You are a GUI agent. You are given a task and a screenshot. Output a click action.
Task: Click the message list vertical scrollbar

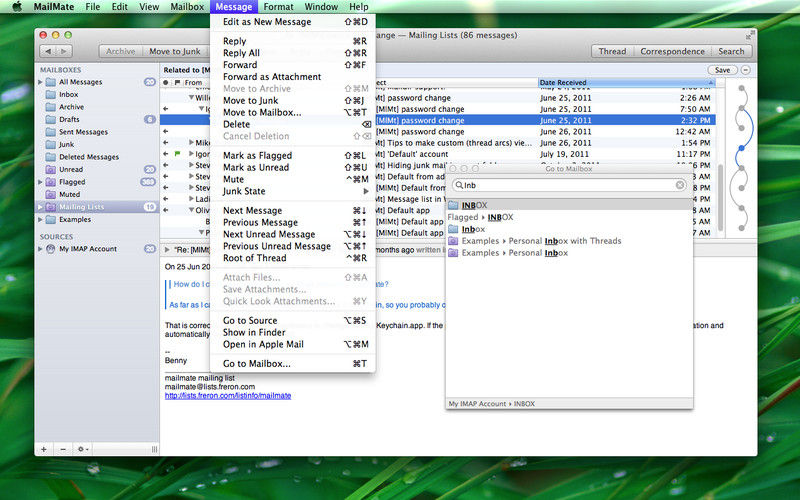point(720,196)
